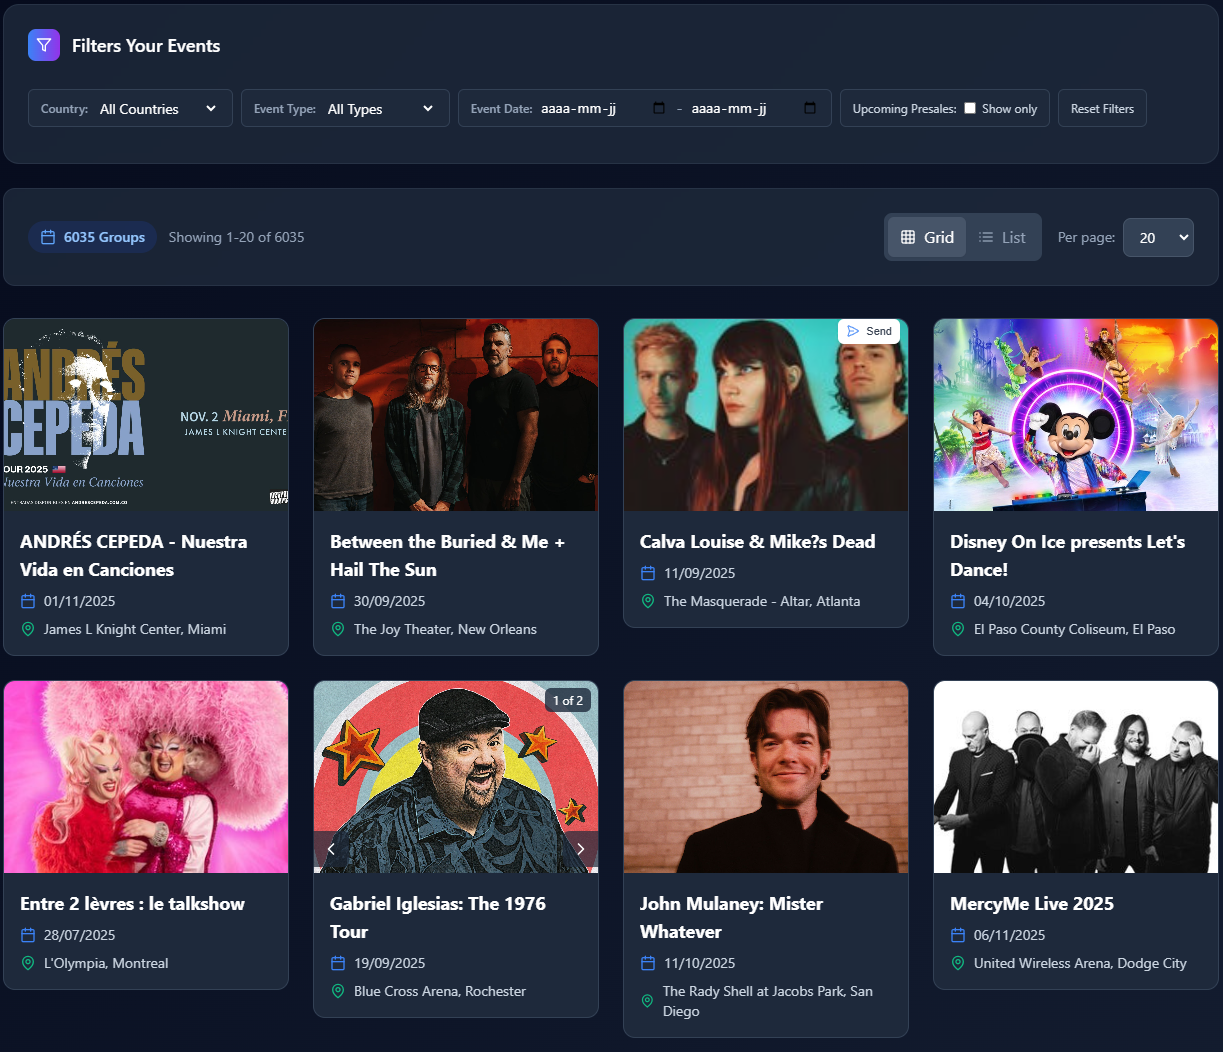Open Andrés Cepeda event thumbnail
The width and height of the screenshot is (1223, 1052).
[x=146, y=415]
